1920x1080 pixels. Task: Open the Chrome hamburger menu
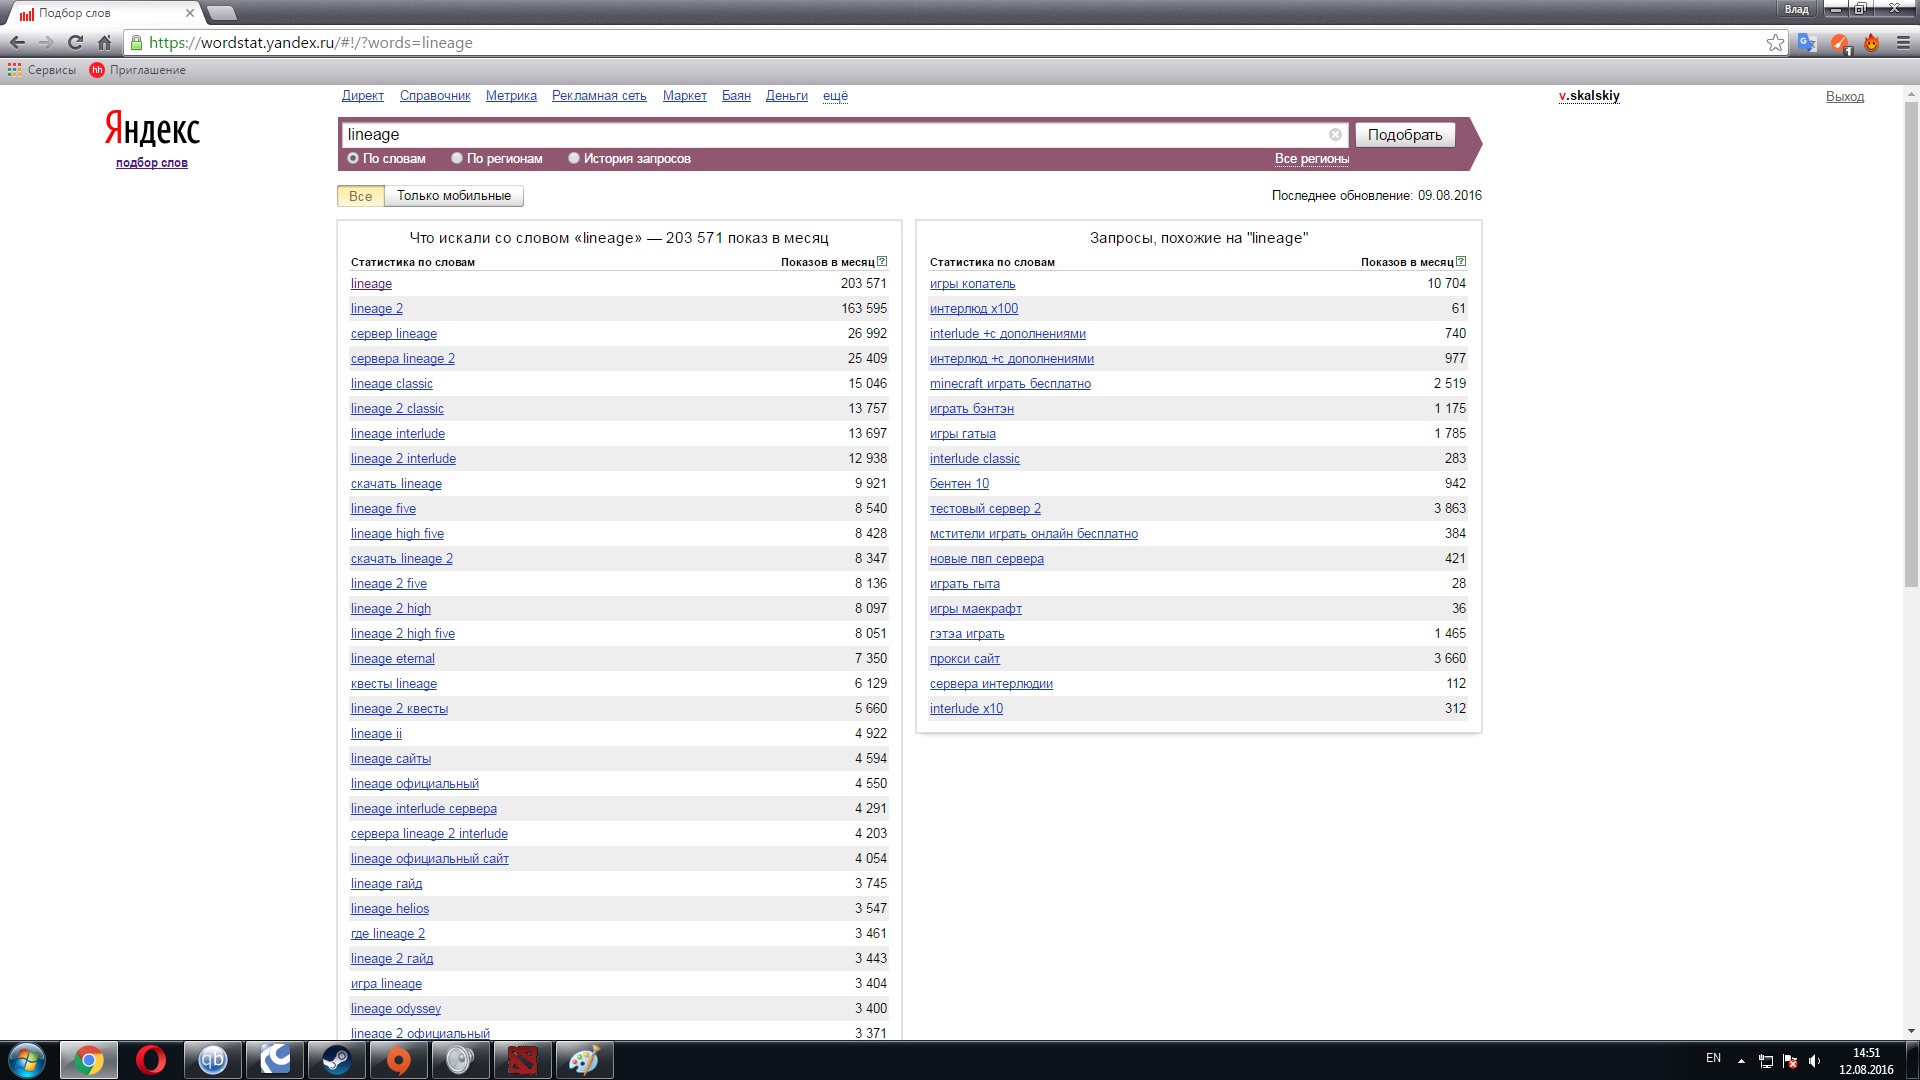(1903, 43)
